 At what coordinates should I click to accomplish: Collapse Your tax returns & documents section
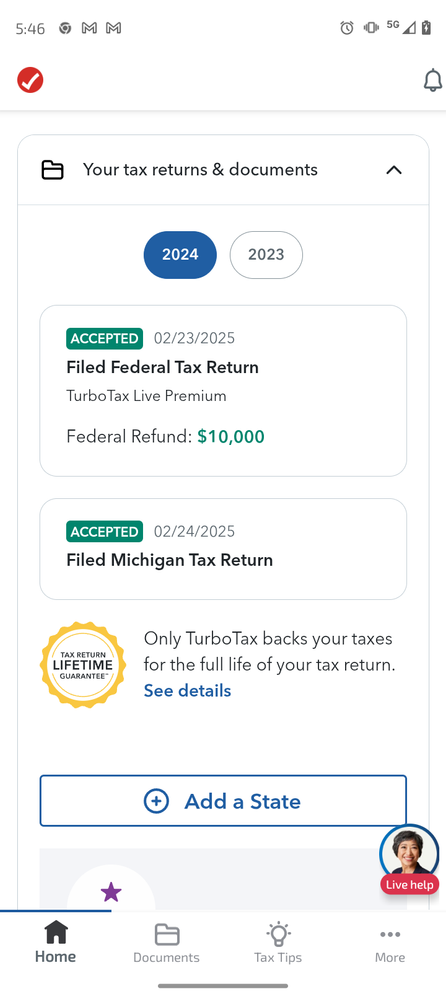click(394, 170)
